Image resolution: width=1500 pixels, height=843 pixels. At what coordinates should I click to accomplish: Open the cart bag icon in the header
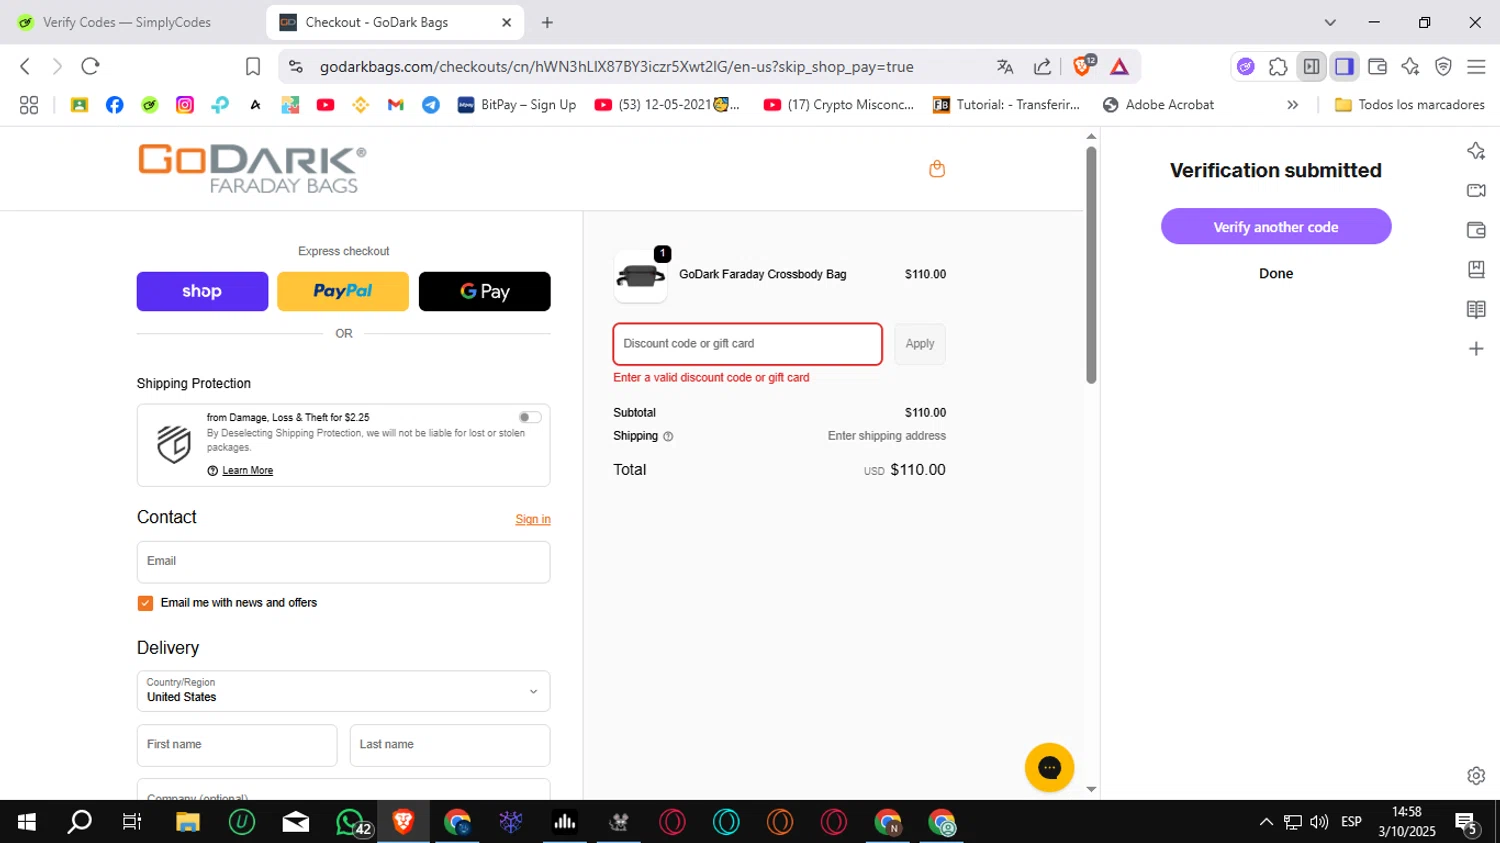[937, 169]
